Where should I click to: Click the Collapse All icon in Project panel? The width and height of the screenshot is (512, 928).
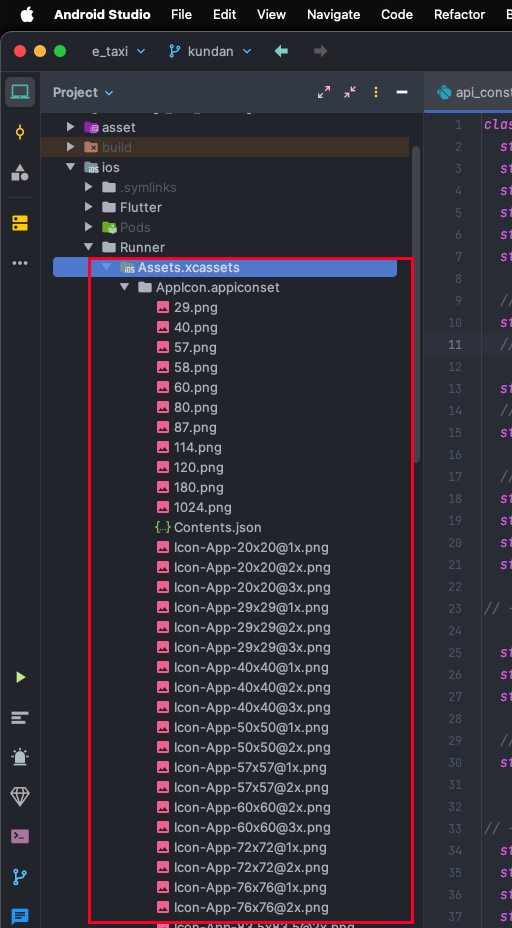click(350, 92)
